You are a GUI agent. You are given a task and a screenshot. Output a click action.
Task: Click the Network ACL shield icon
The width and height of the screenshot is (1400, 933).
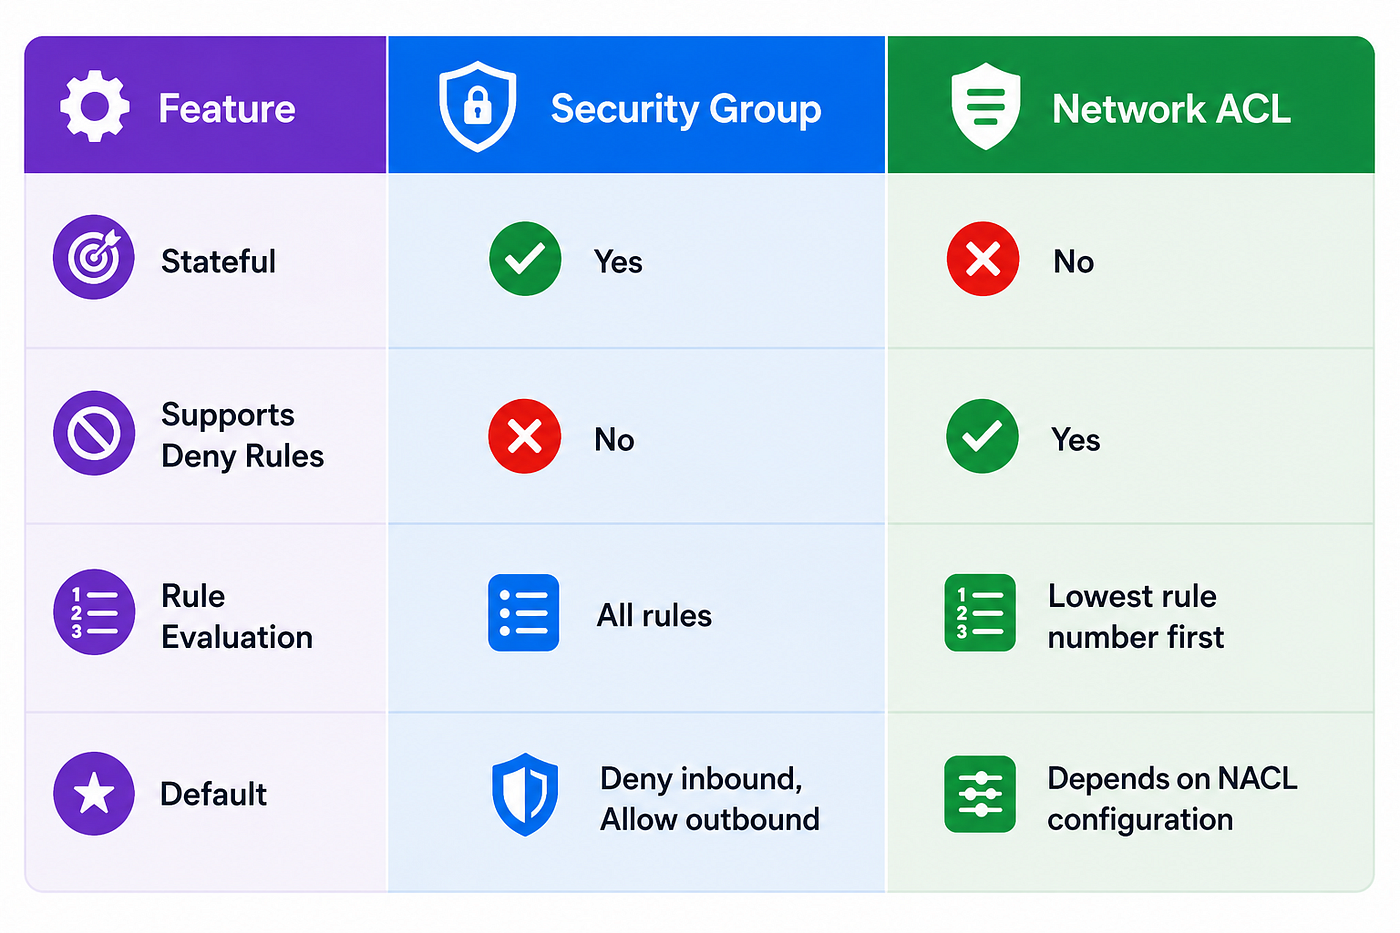[986, 106]
